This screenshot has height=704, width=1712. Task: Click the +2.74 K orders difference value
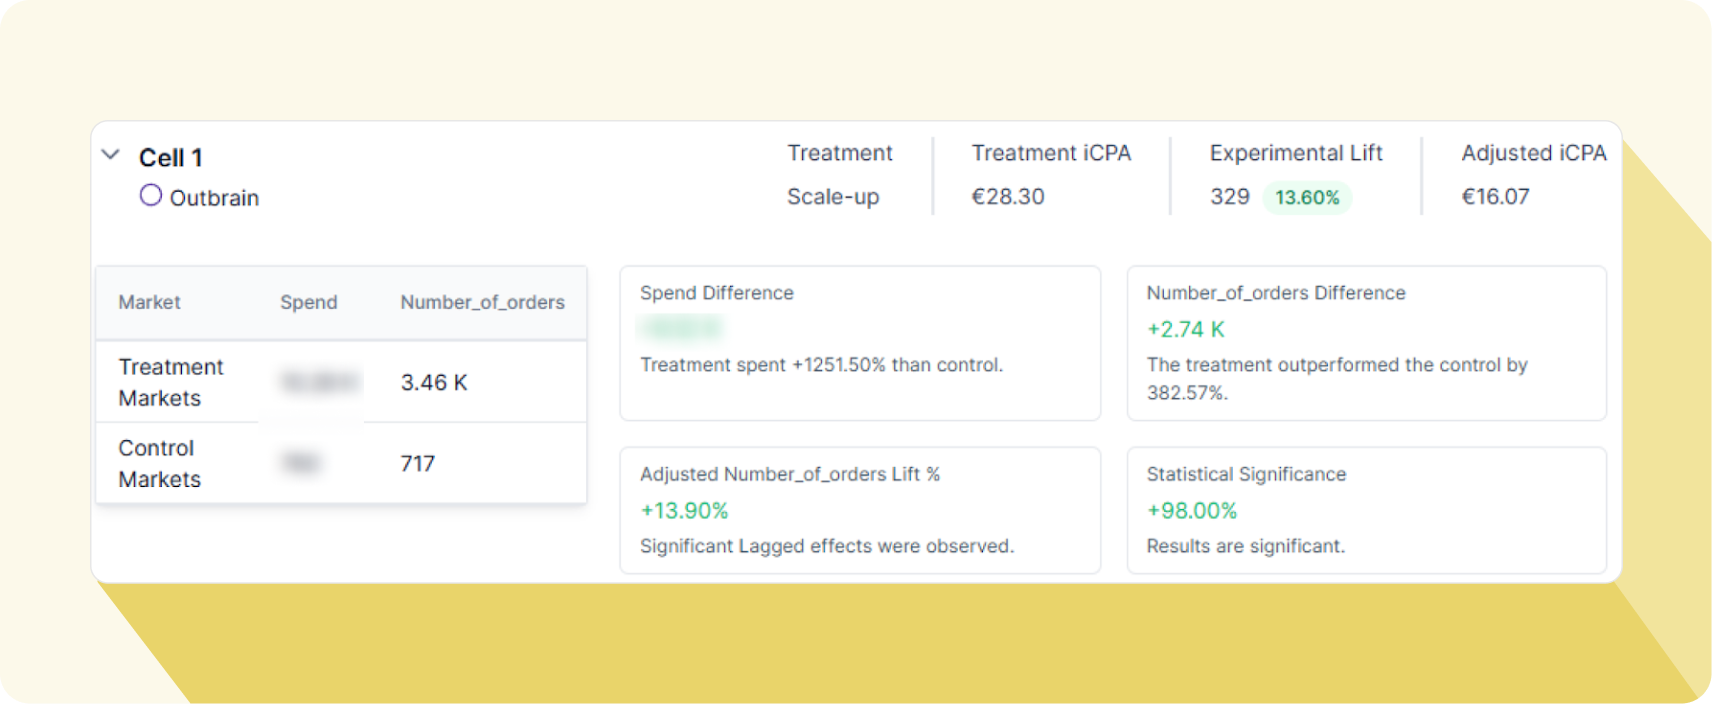(x=1185, y=329)
